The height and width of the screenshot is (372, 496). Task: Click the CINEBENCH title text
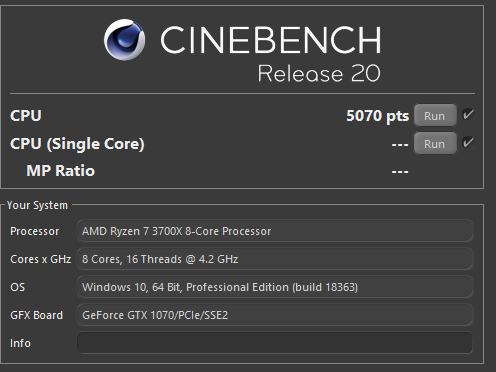click(x=271, y=40)
